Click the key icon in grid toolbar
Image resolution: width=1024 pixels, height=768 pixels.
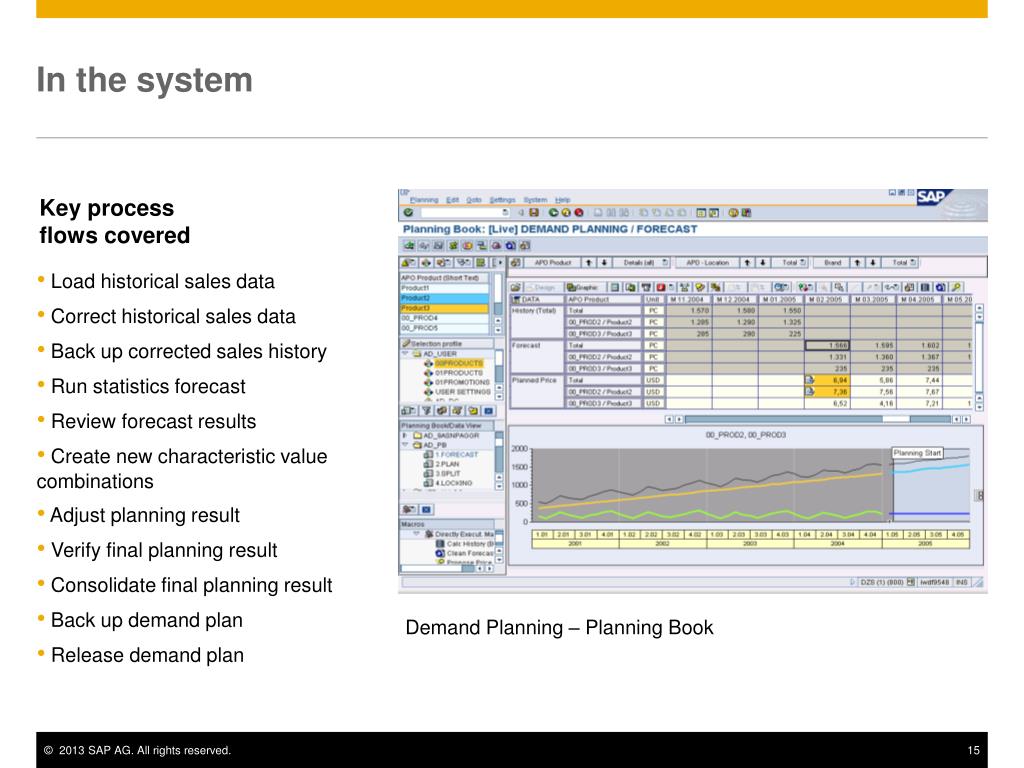[x=956, y=287]
